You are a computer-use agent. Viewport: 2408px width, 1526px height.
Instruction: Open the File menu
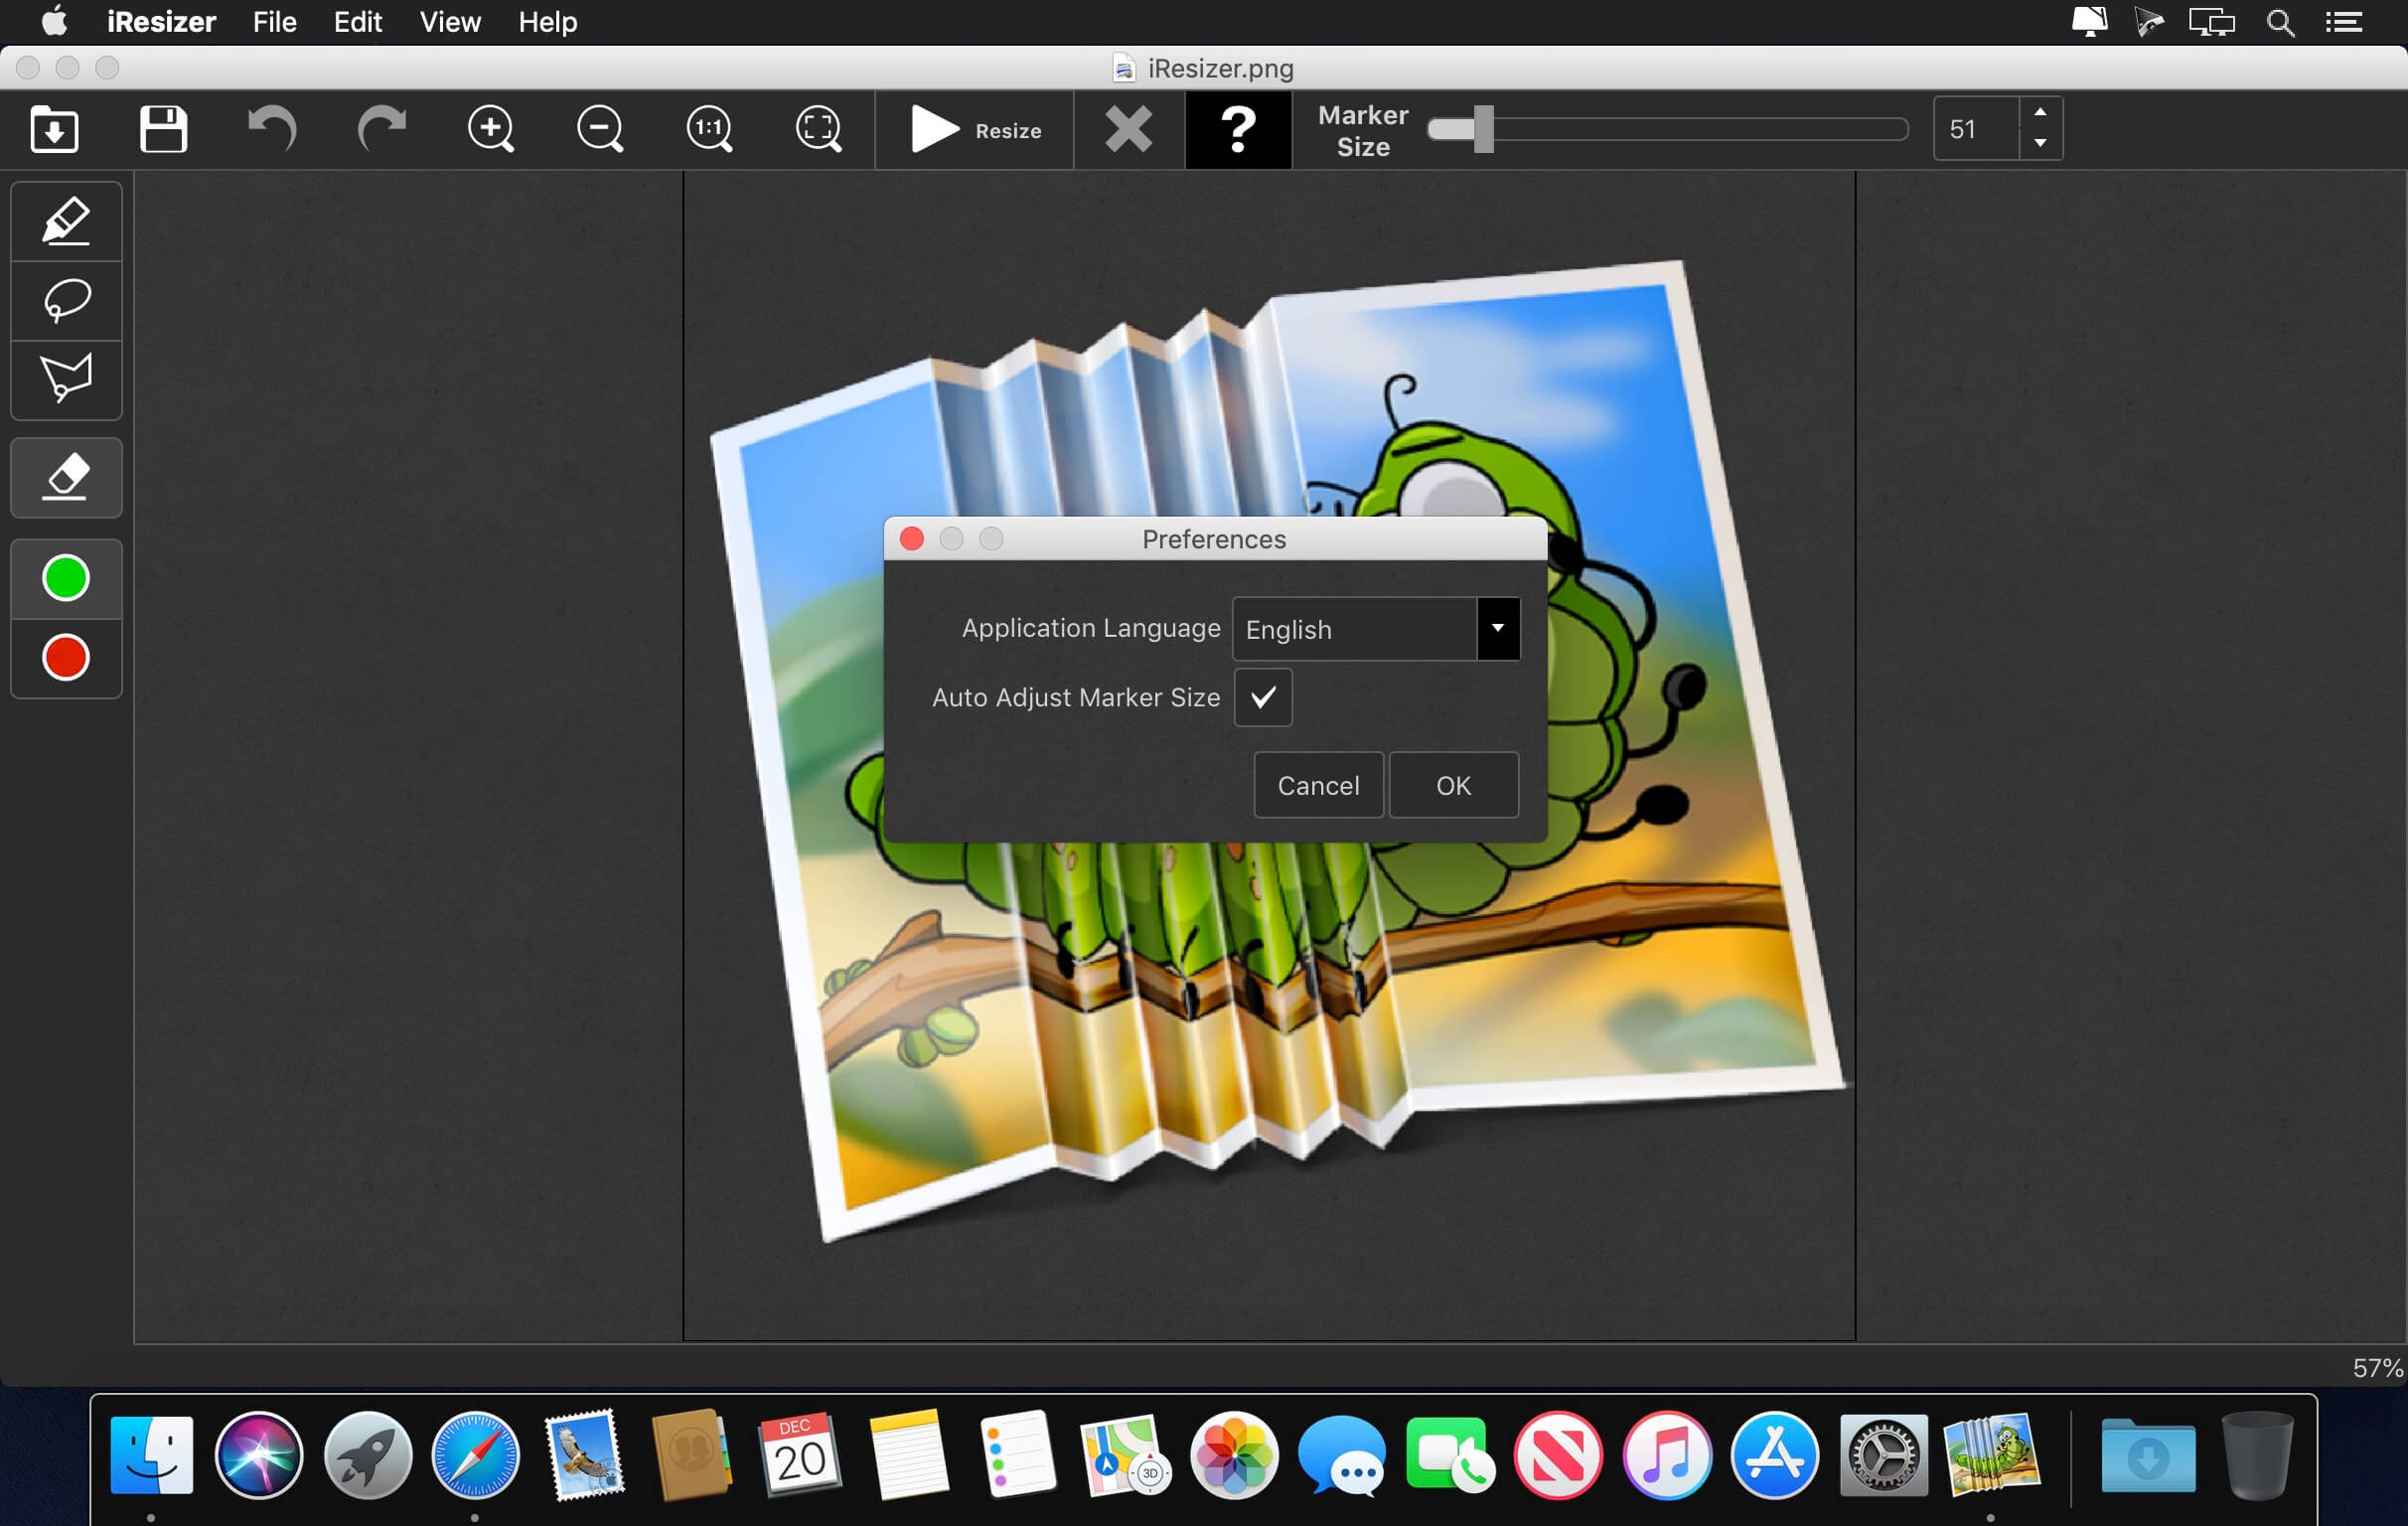click(x=274, y=22)
